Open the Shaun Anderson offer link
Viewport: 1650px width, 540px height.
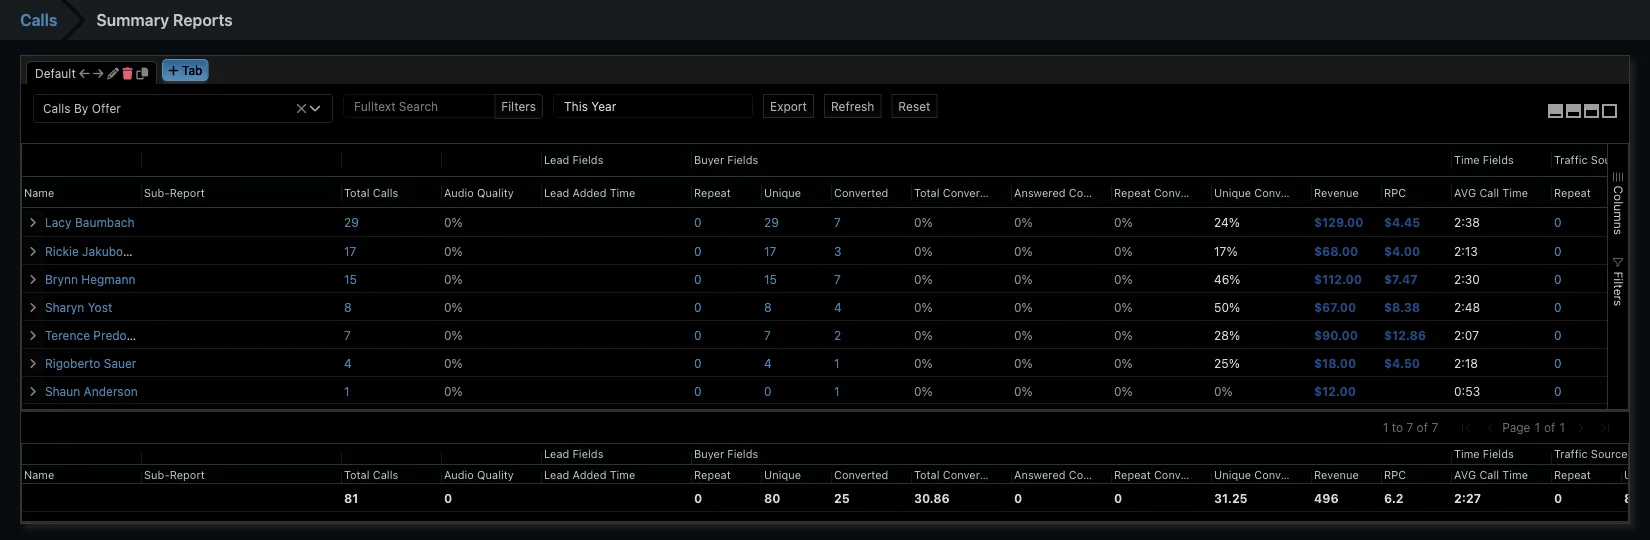click(91, 391)
